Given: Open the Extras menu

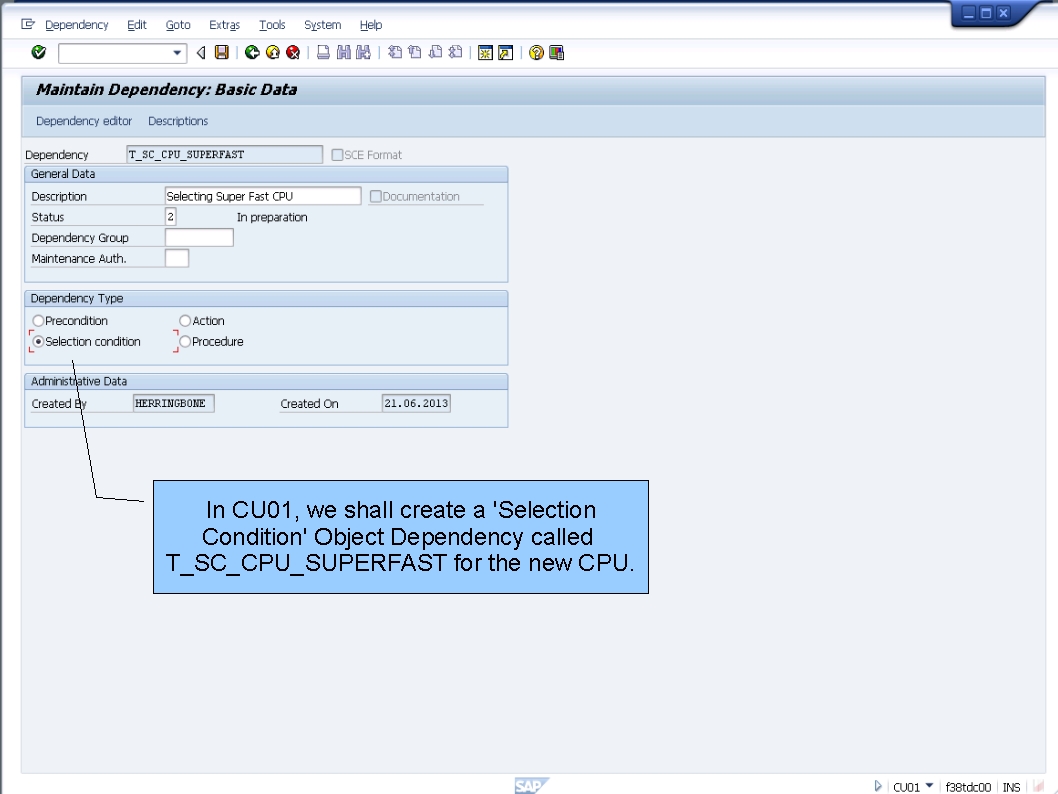Looking at the screenshot, I should click(x=224, y=25).
